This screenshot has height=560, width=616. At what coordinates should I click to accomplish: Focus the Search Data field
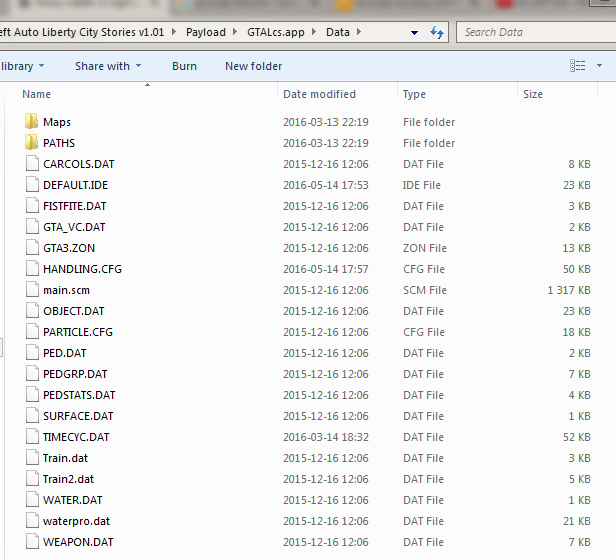pyautogui.click(x=536, y=32)
